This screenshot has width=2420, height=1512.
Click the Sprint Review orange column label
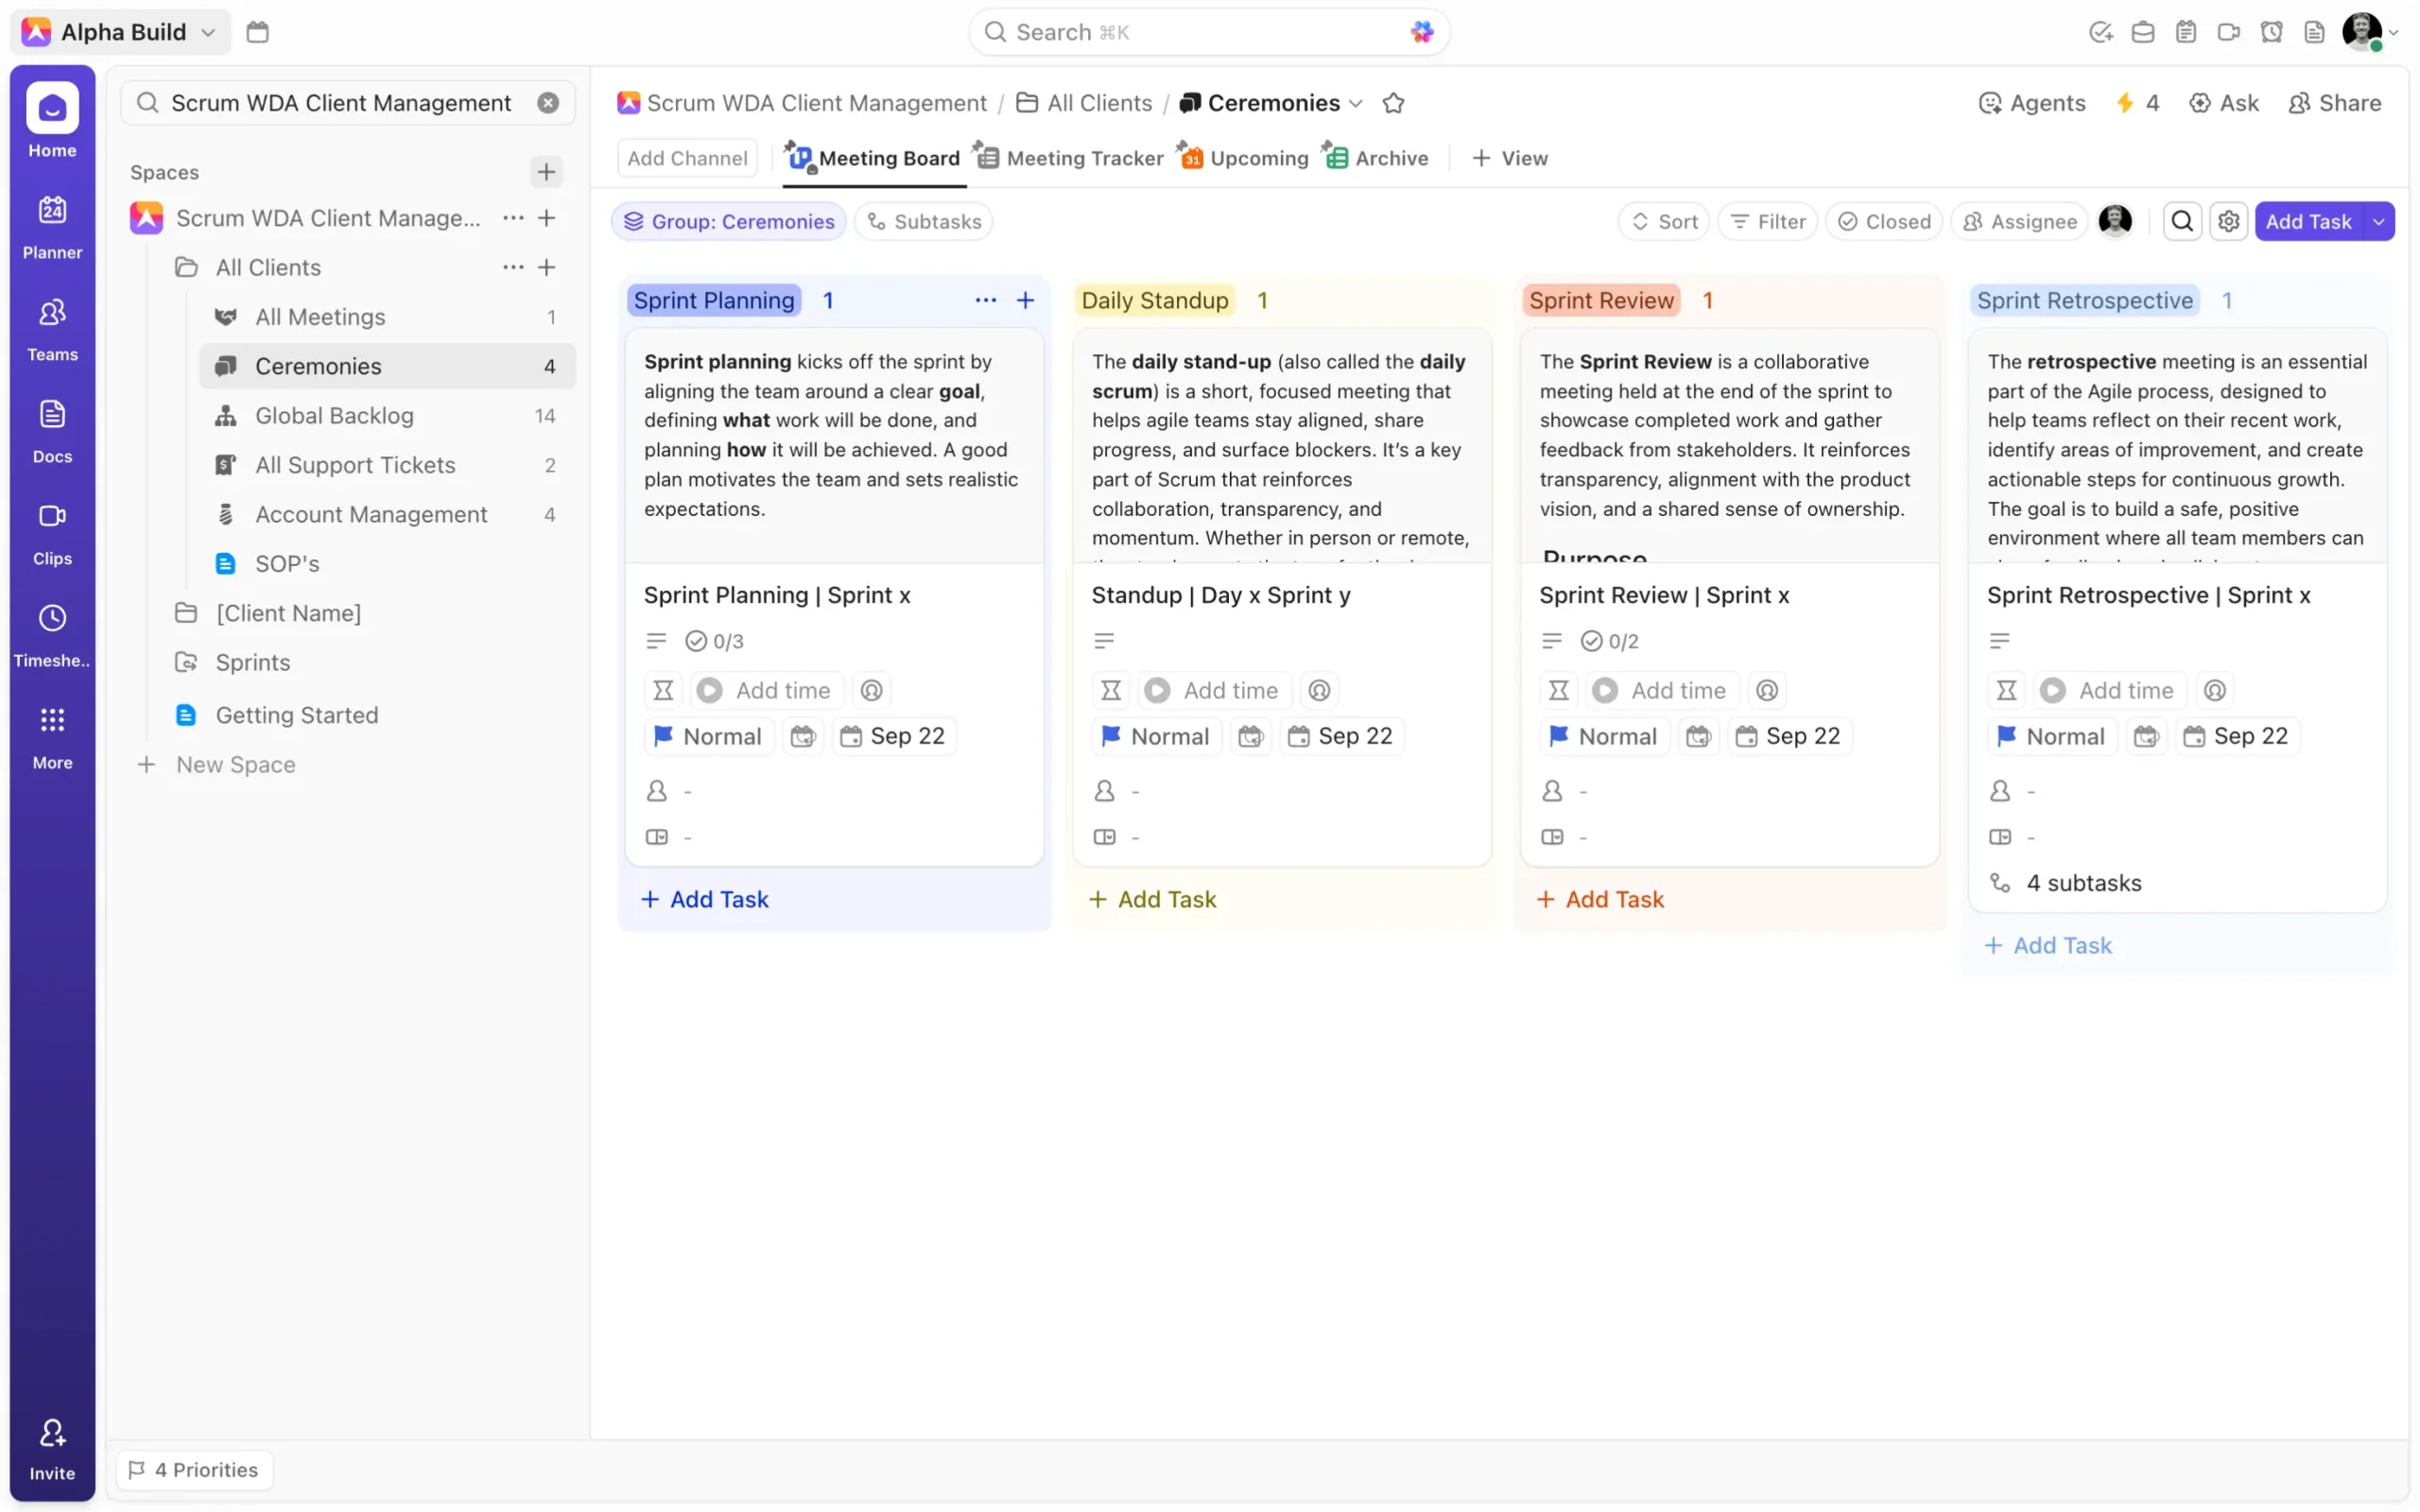coord(1600,300)
